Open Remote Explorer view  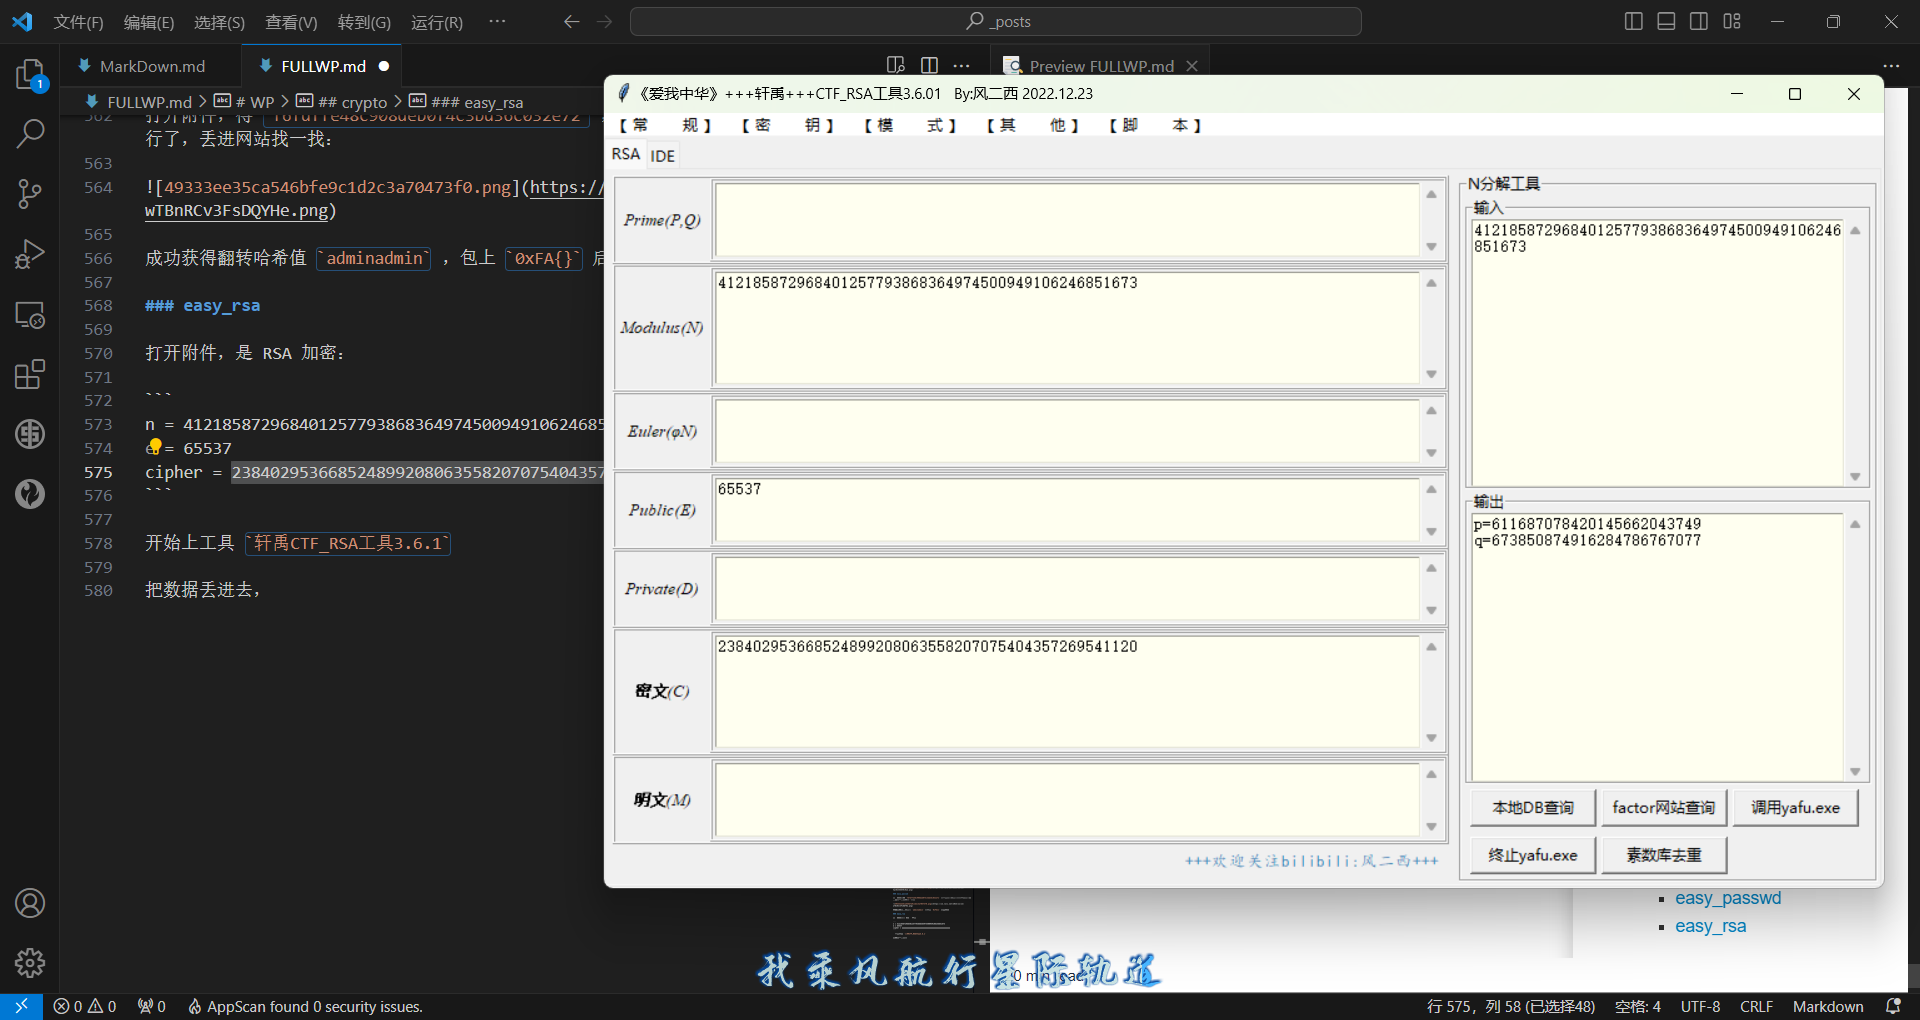pos(30,315)
